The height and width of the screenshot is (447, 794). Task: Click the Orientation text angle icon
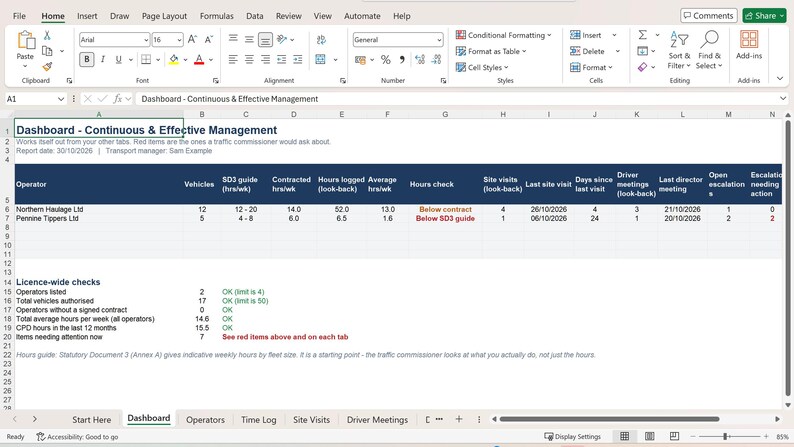[x=282, y=39]
